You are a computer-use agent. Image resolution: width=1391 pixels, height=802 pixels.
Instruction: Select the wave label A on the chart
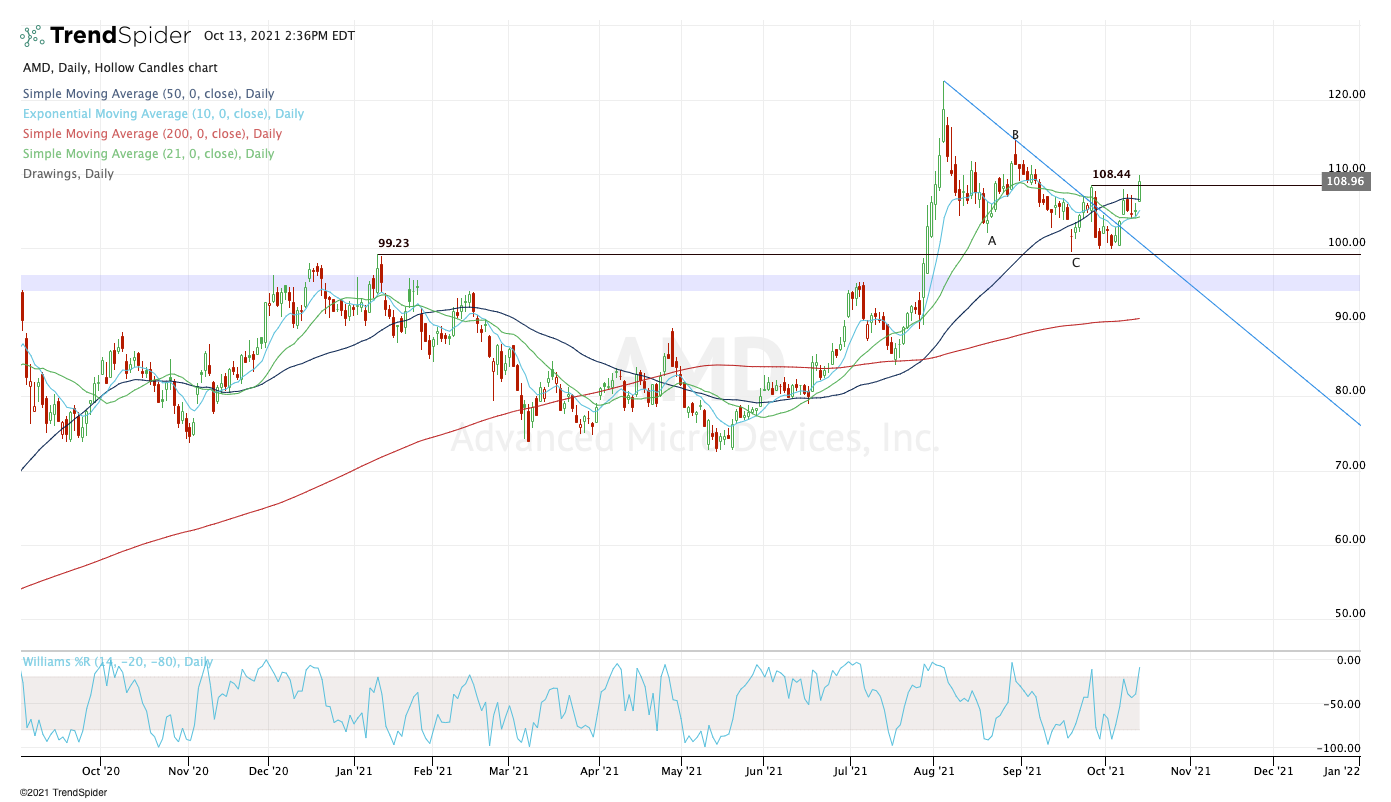(992, 241)
